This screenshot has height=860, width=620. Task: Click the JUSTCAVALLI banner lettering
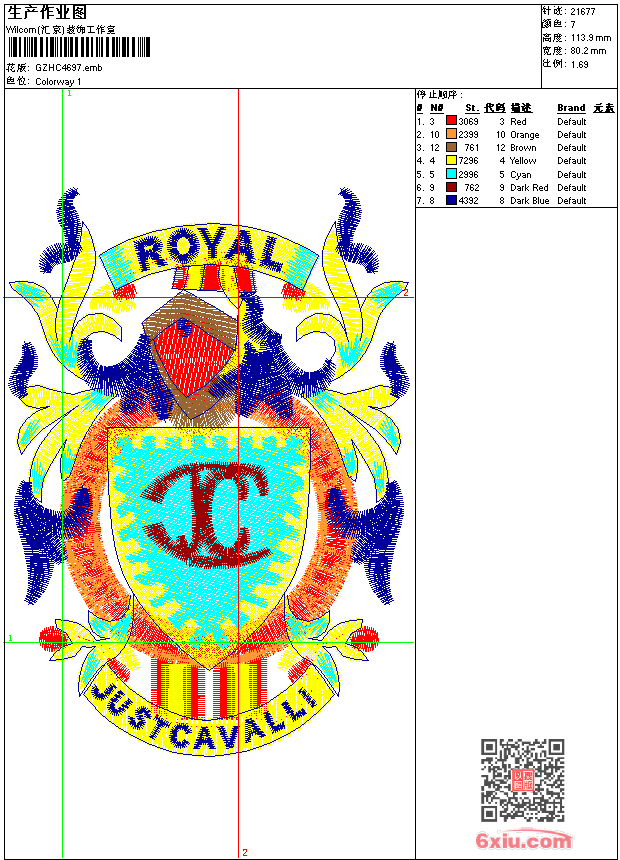click(x=204, y=717)
